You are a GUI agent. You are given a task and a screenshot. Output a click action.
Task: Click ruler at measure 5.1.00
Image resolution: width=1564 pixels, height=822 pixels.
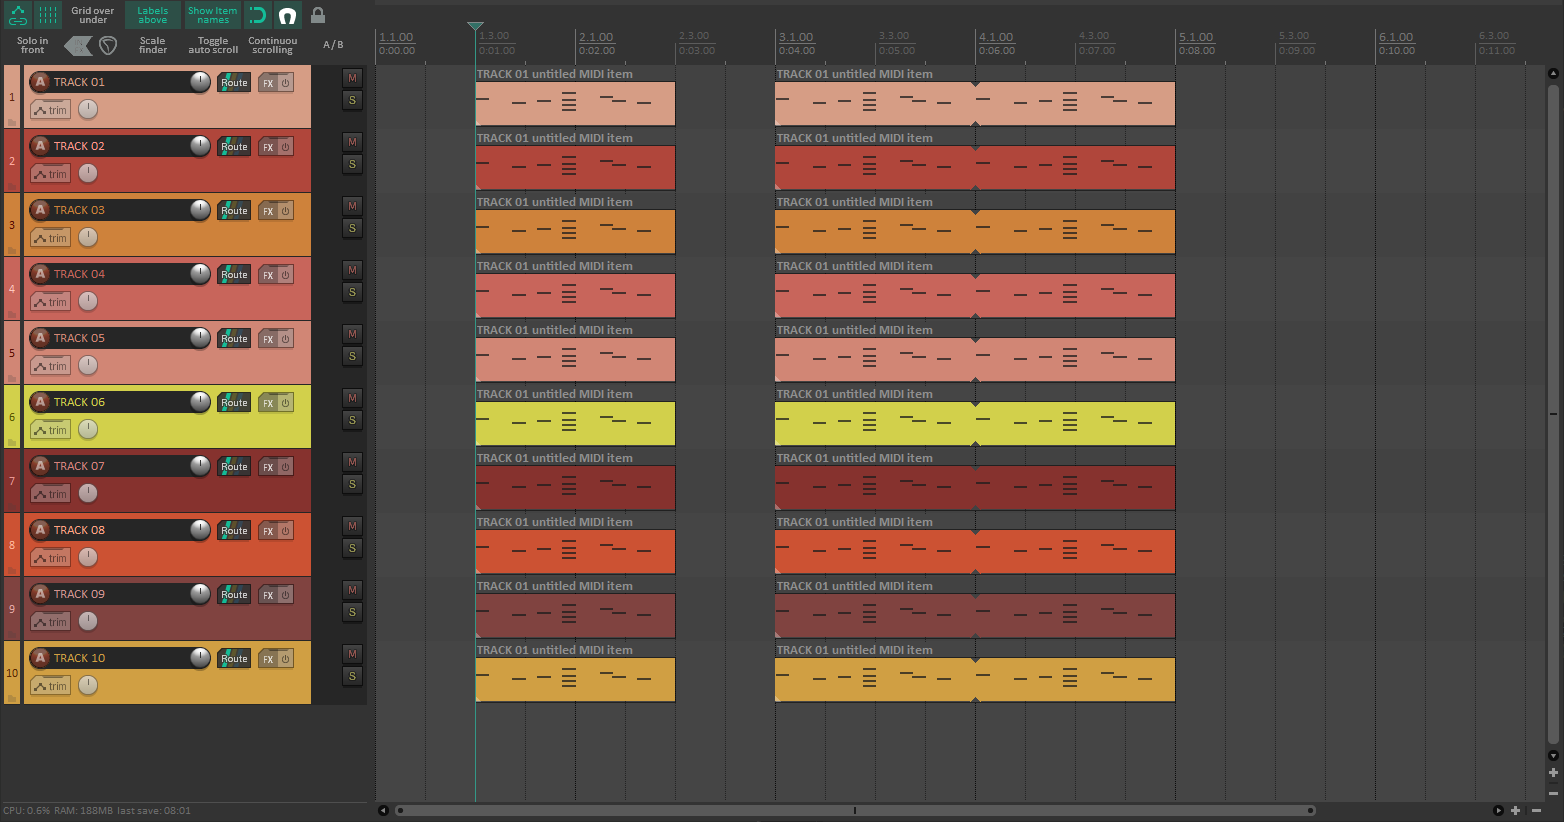coord(1196,37)
